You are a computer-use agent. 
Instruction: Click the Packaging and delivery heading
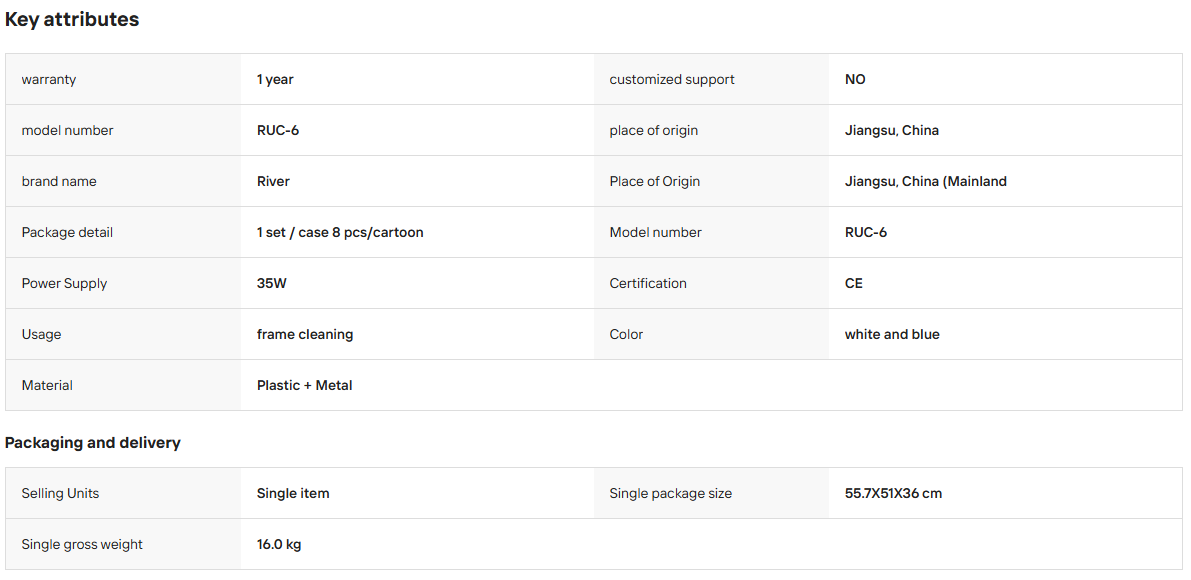(x=93, y=443)
